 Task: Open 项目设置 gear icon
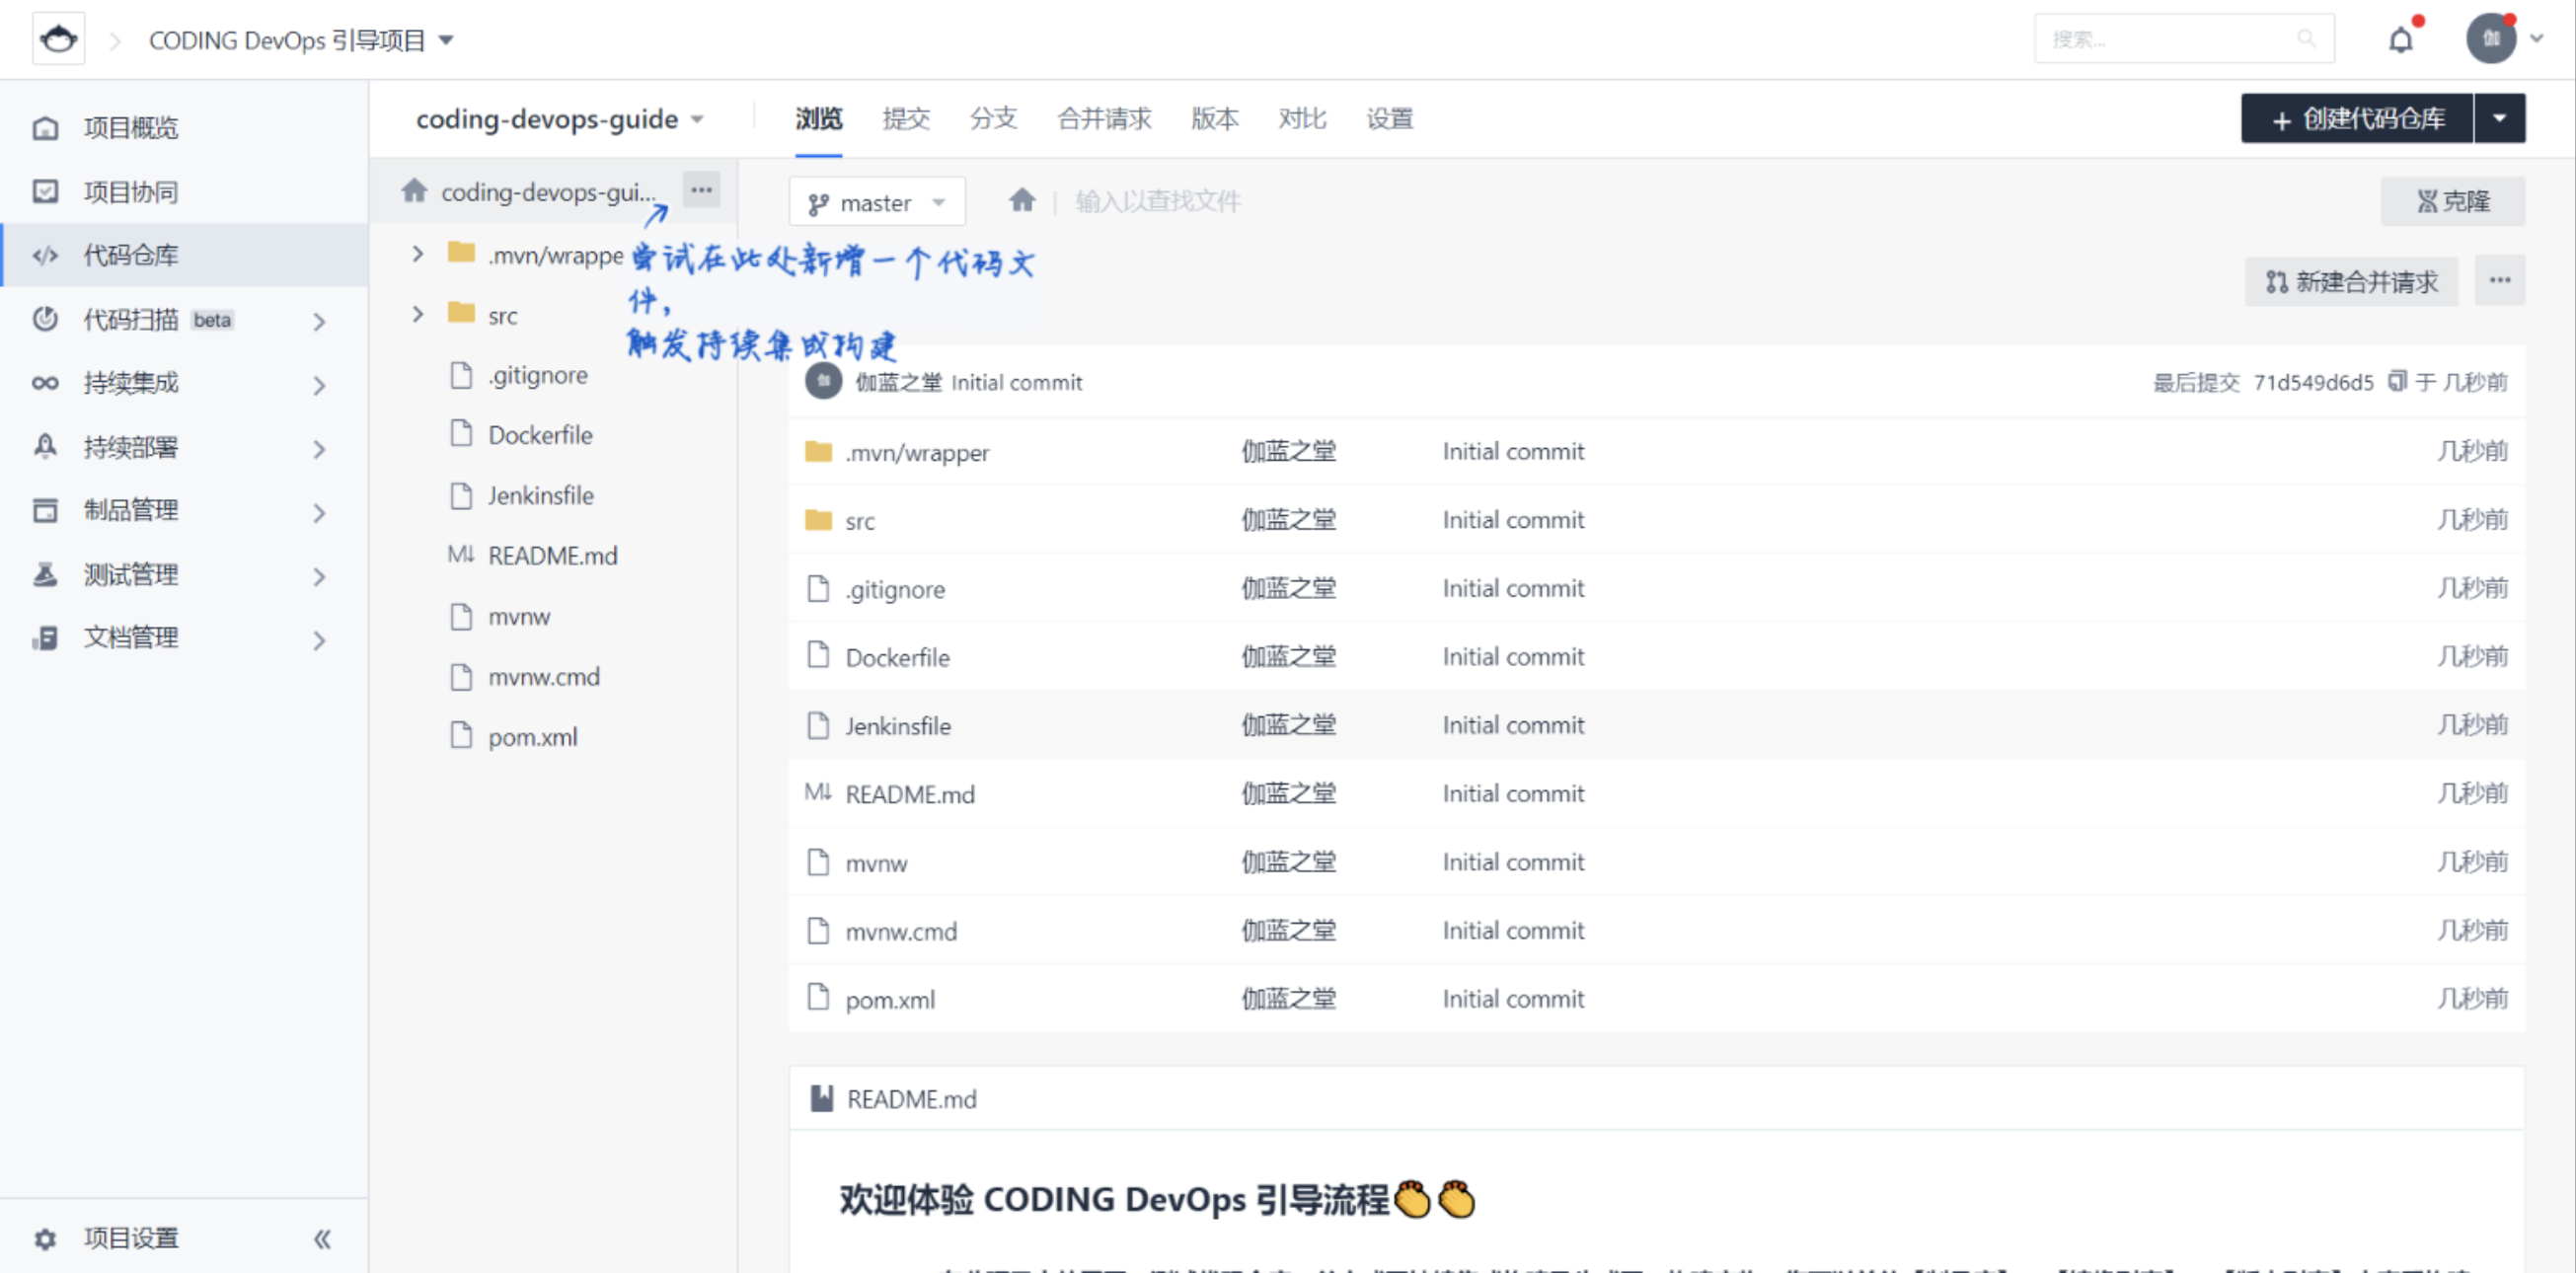pos(45,1238)
